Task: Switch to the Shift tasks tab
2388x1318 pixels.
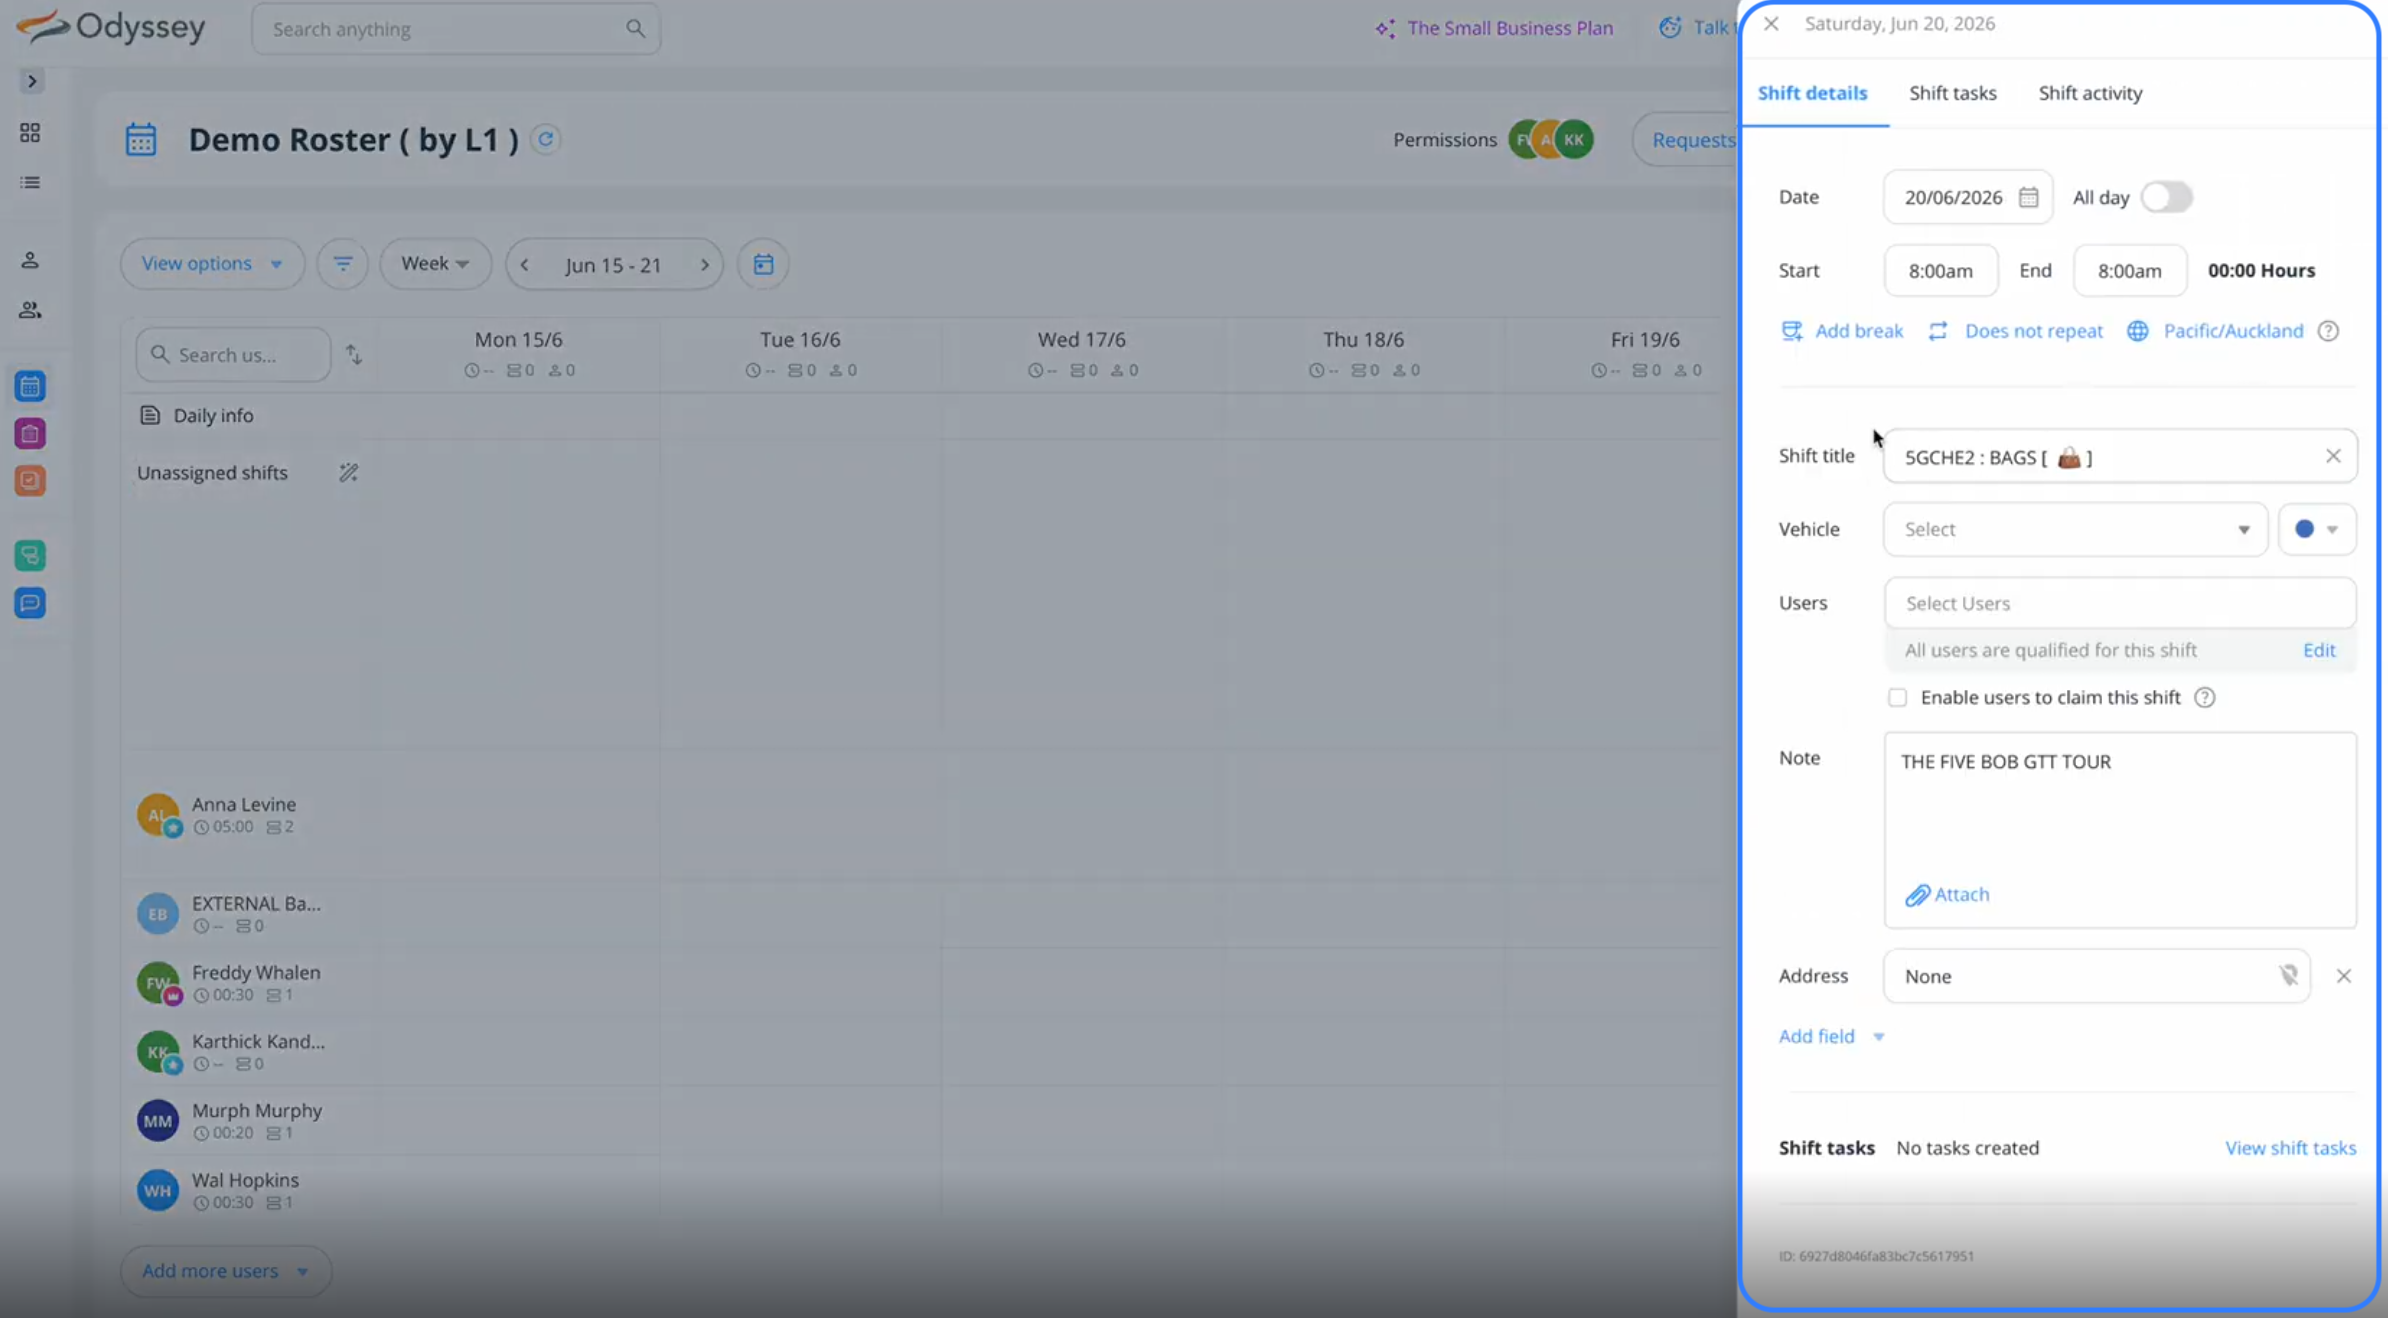Action: click(x=1952, y=93)
